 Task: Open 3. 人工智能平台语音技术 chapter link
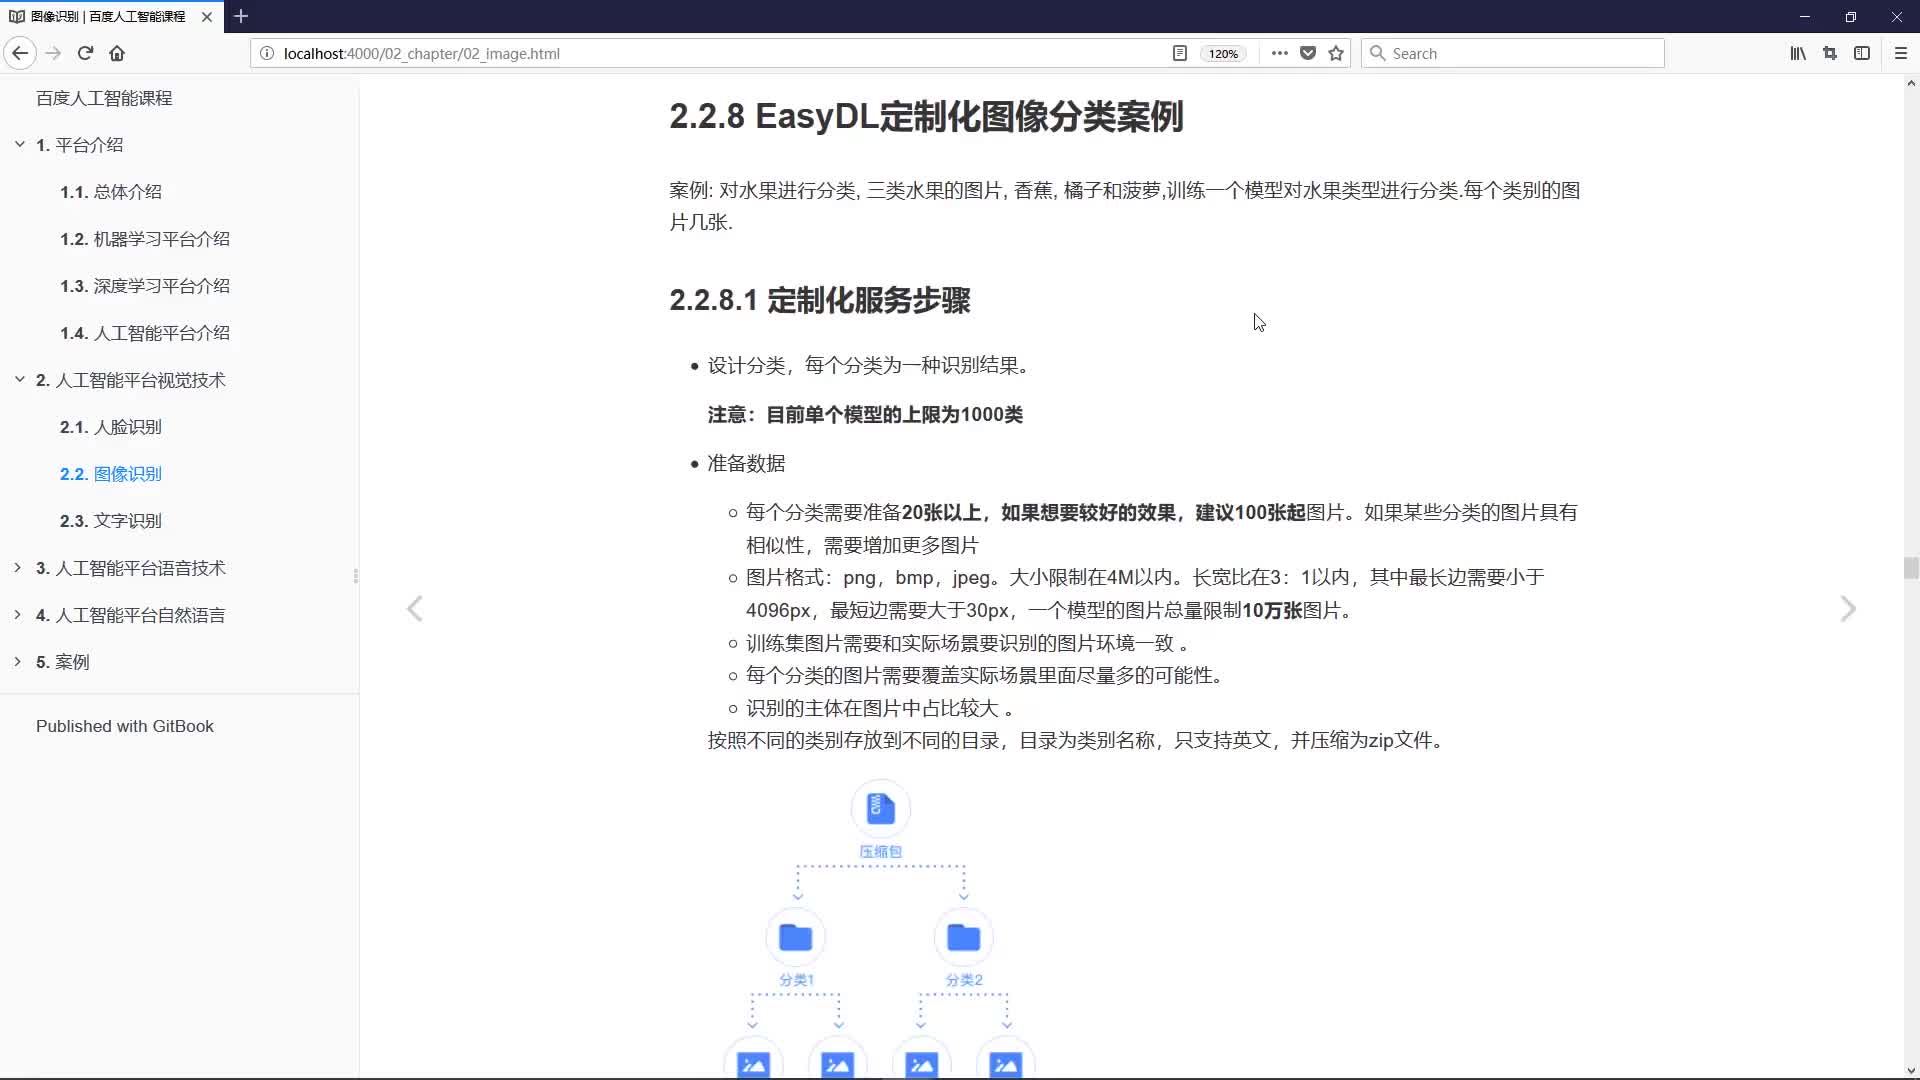(x=131, y=568)
